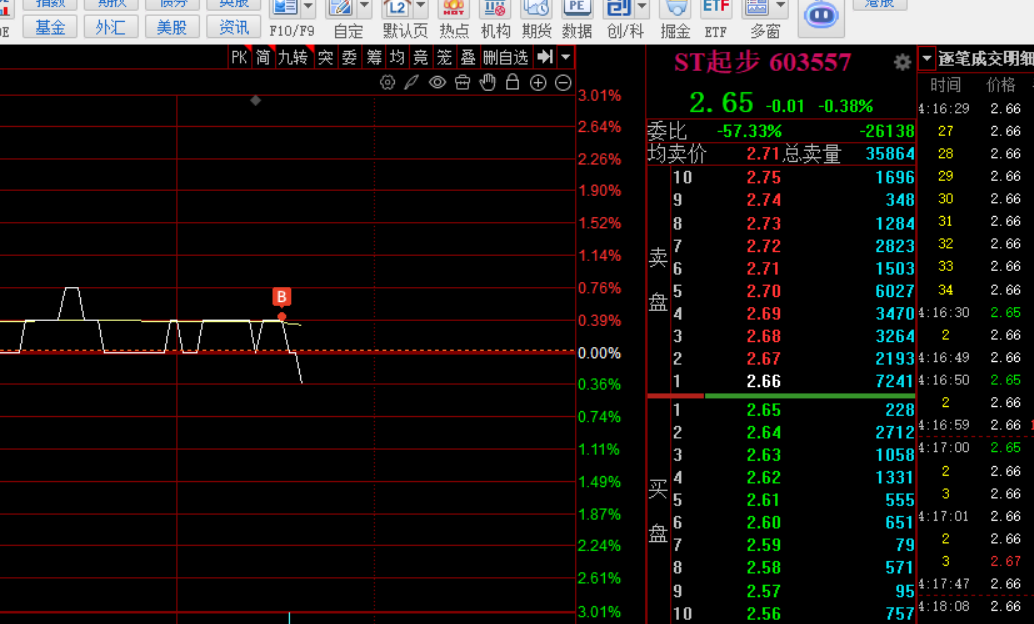Expand the chart toolbar dropdown arrow
The image size is (1034, 624).
[x=566, y=57]
